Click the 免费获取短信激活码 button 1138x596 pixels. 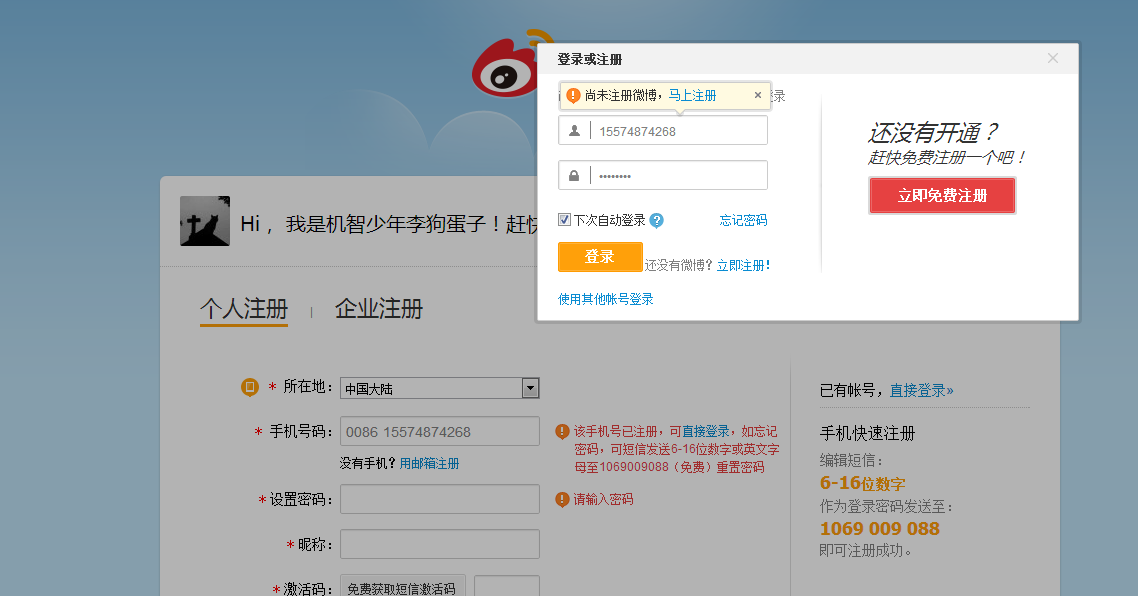click(402, 586)
